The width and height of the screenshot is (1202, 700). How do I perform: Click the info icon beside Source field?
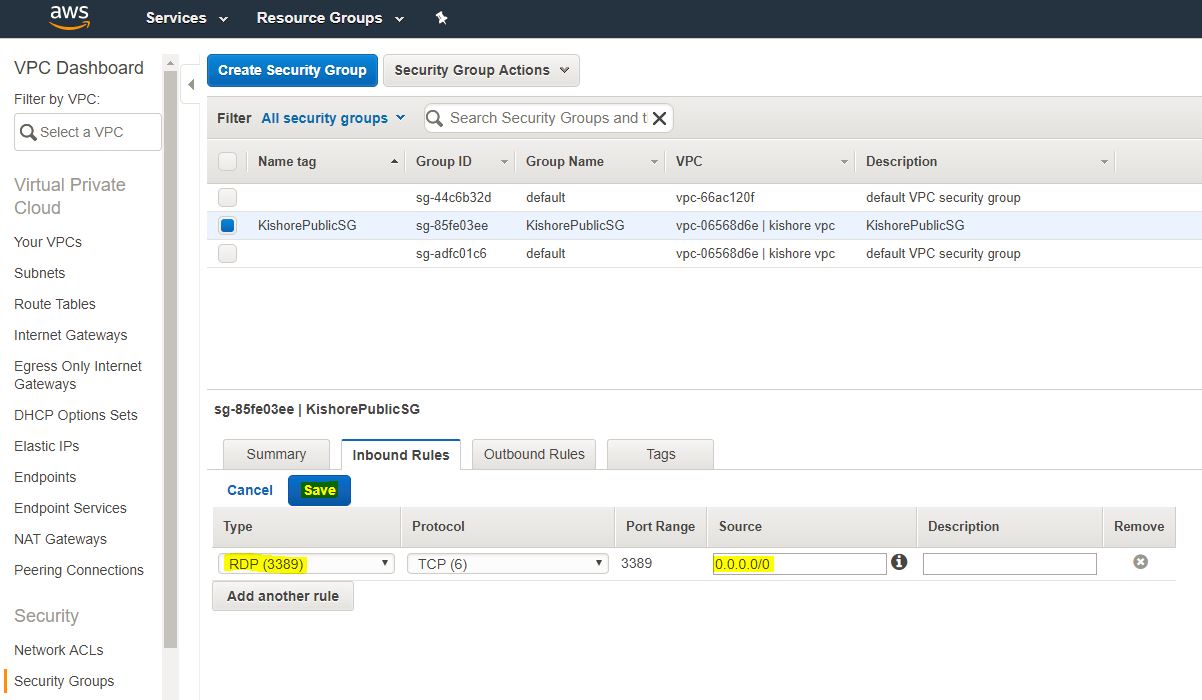(x=899, y=562)
